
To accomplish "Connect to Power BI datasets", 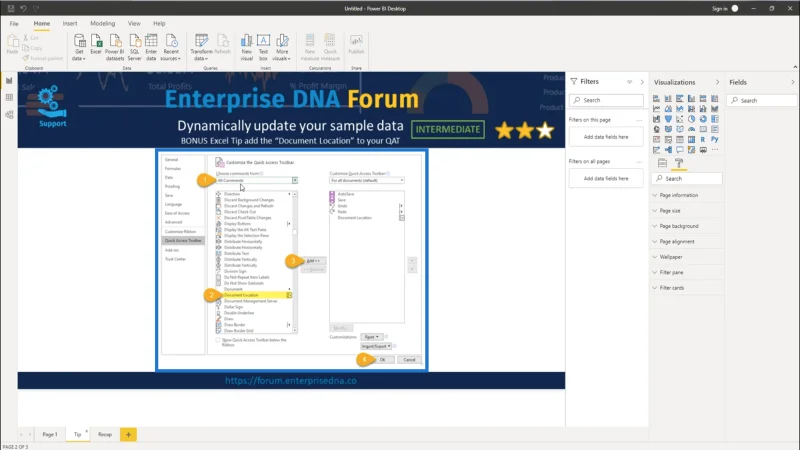I will (x=115, y=47).
